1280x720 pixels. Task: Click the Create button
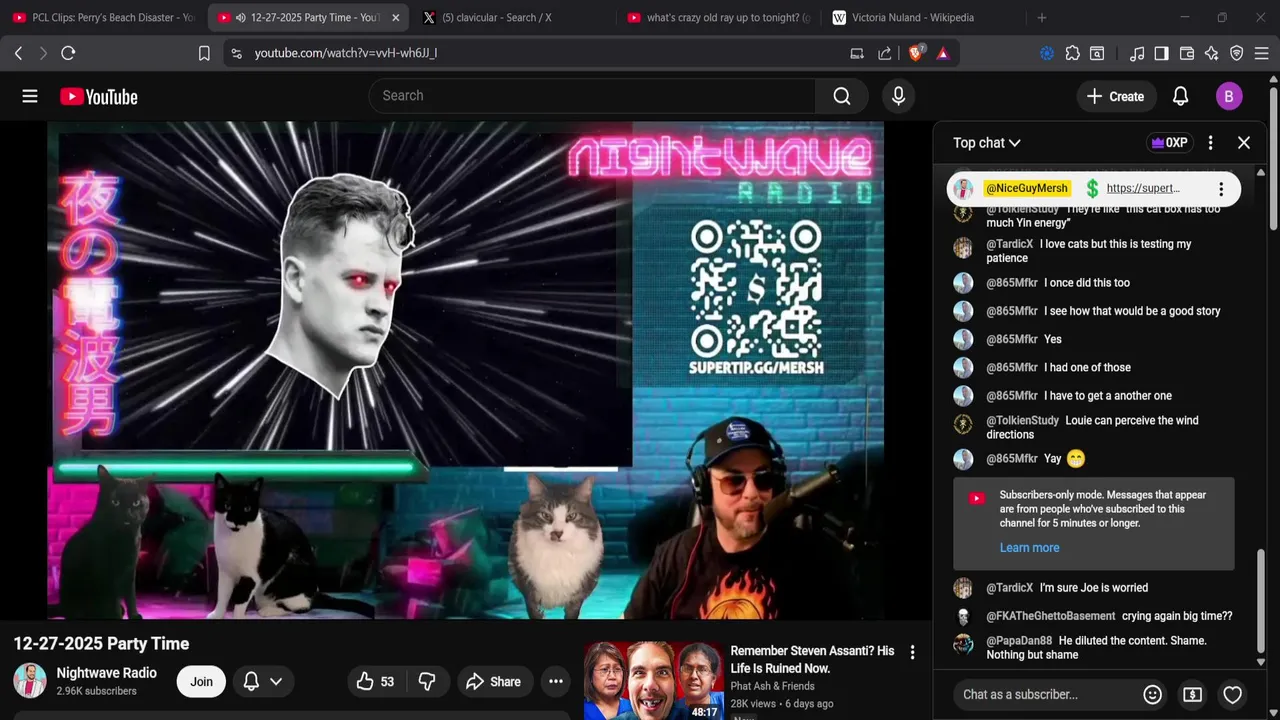1117,96
